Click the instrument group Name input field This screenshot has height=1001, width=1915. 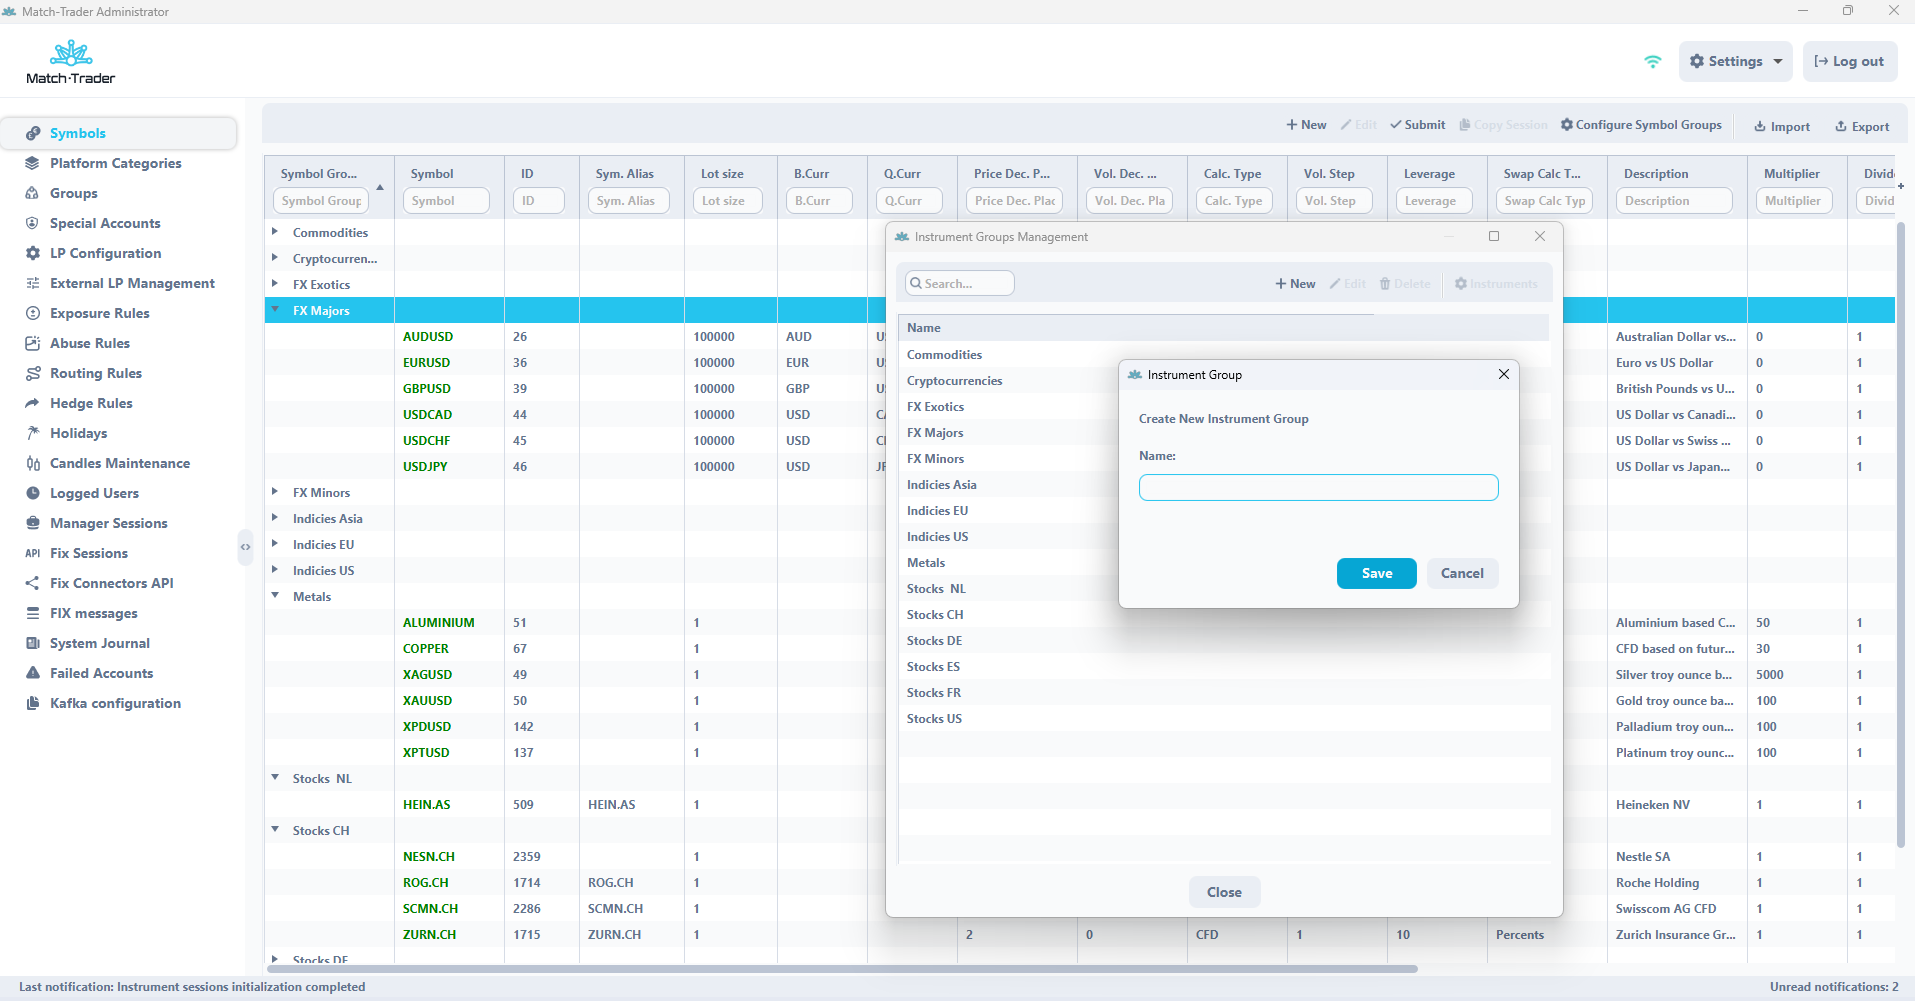pyautogui.click(x=1318, y=487)
